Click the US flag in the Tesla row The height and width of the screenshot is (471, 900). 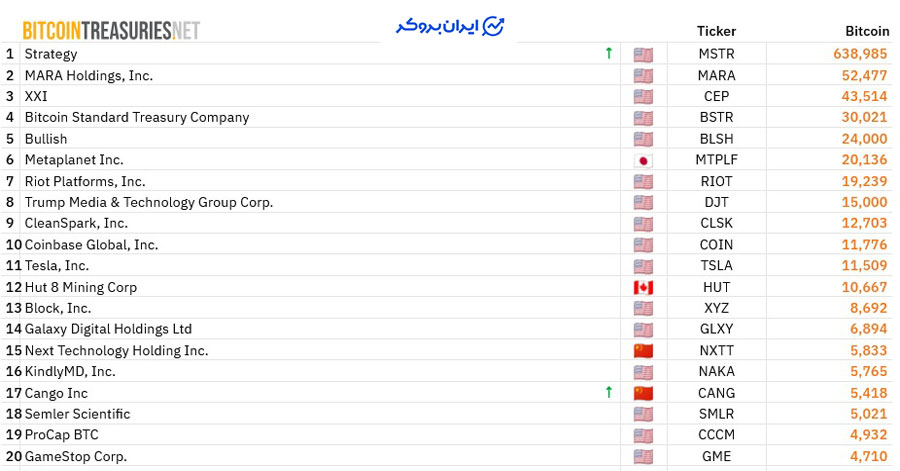pyautogui.click(x=643, y=266)
